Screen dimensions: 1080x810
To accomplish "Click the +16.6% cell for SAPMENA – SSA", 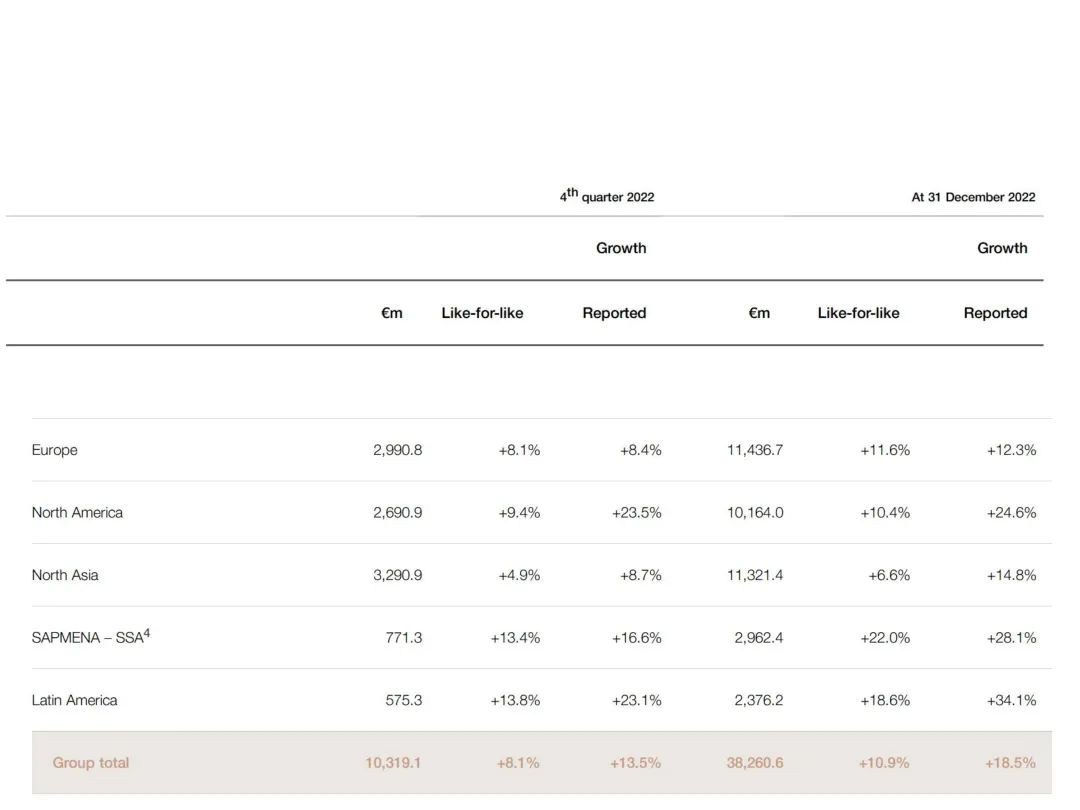I will [636, 638].
